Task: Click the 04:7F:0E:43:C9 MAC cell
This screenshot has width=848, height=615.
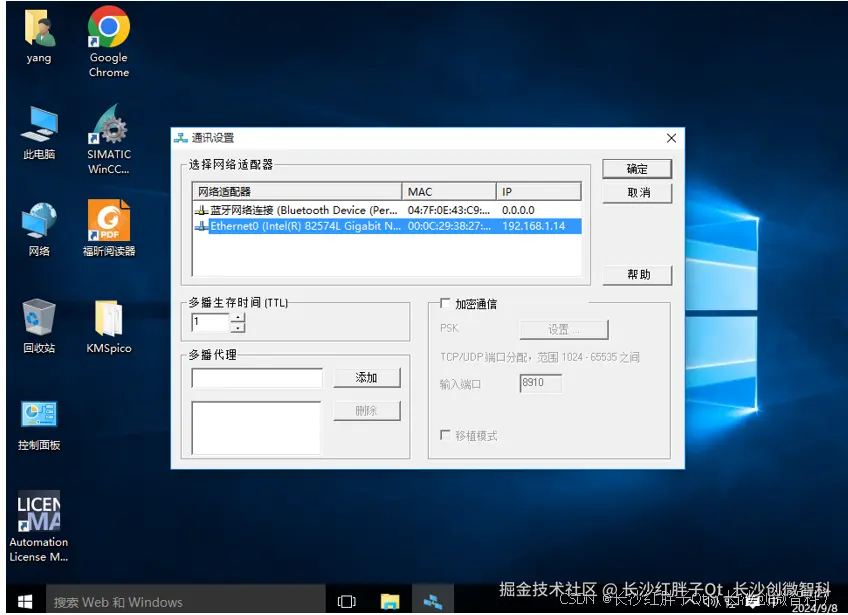Action: point(449,210)
